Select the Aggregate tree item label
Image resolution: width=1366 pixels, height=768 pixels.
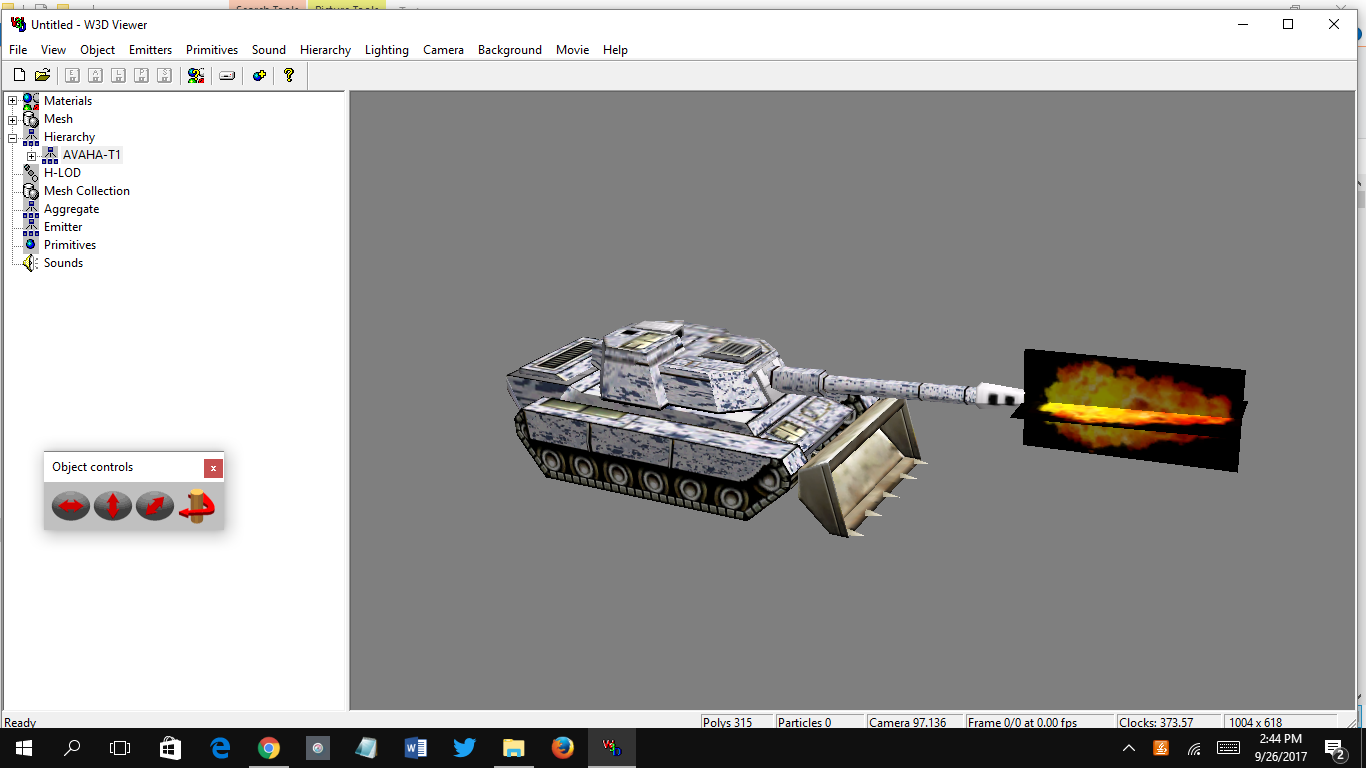pyautogui.click(x=71, y=209)
